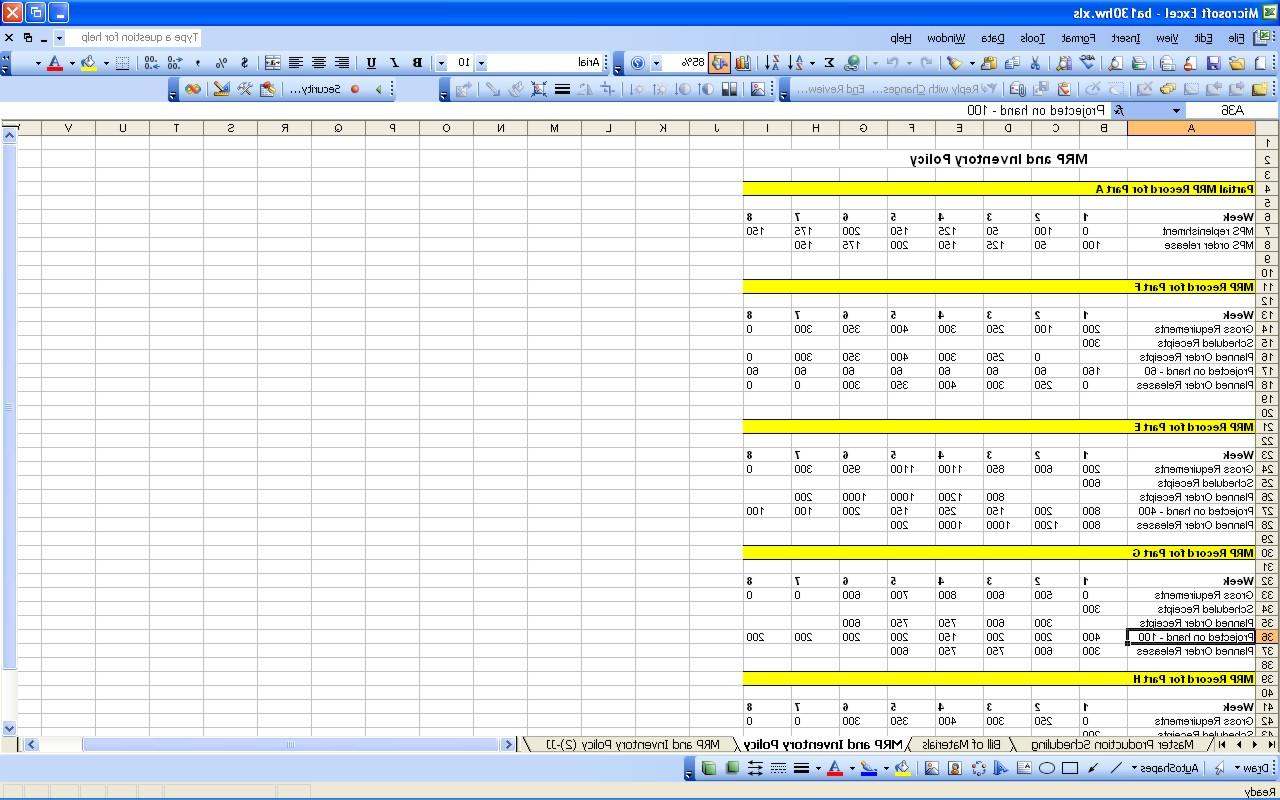Screen dimensions: 1280x800
Task: Run the ABC Spelling check icon
Action: tap(1087, 62)
